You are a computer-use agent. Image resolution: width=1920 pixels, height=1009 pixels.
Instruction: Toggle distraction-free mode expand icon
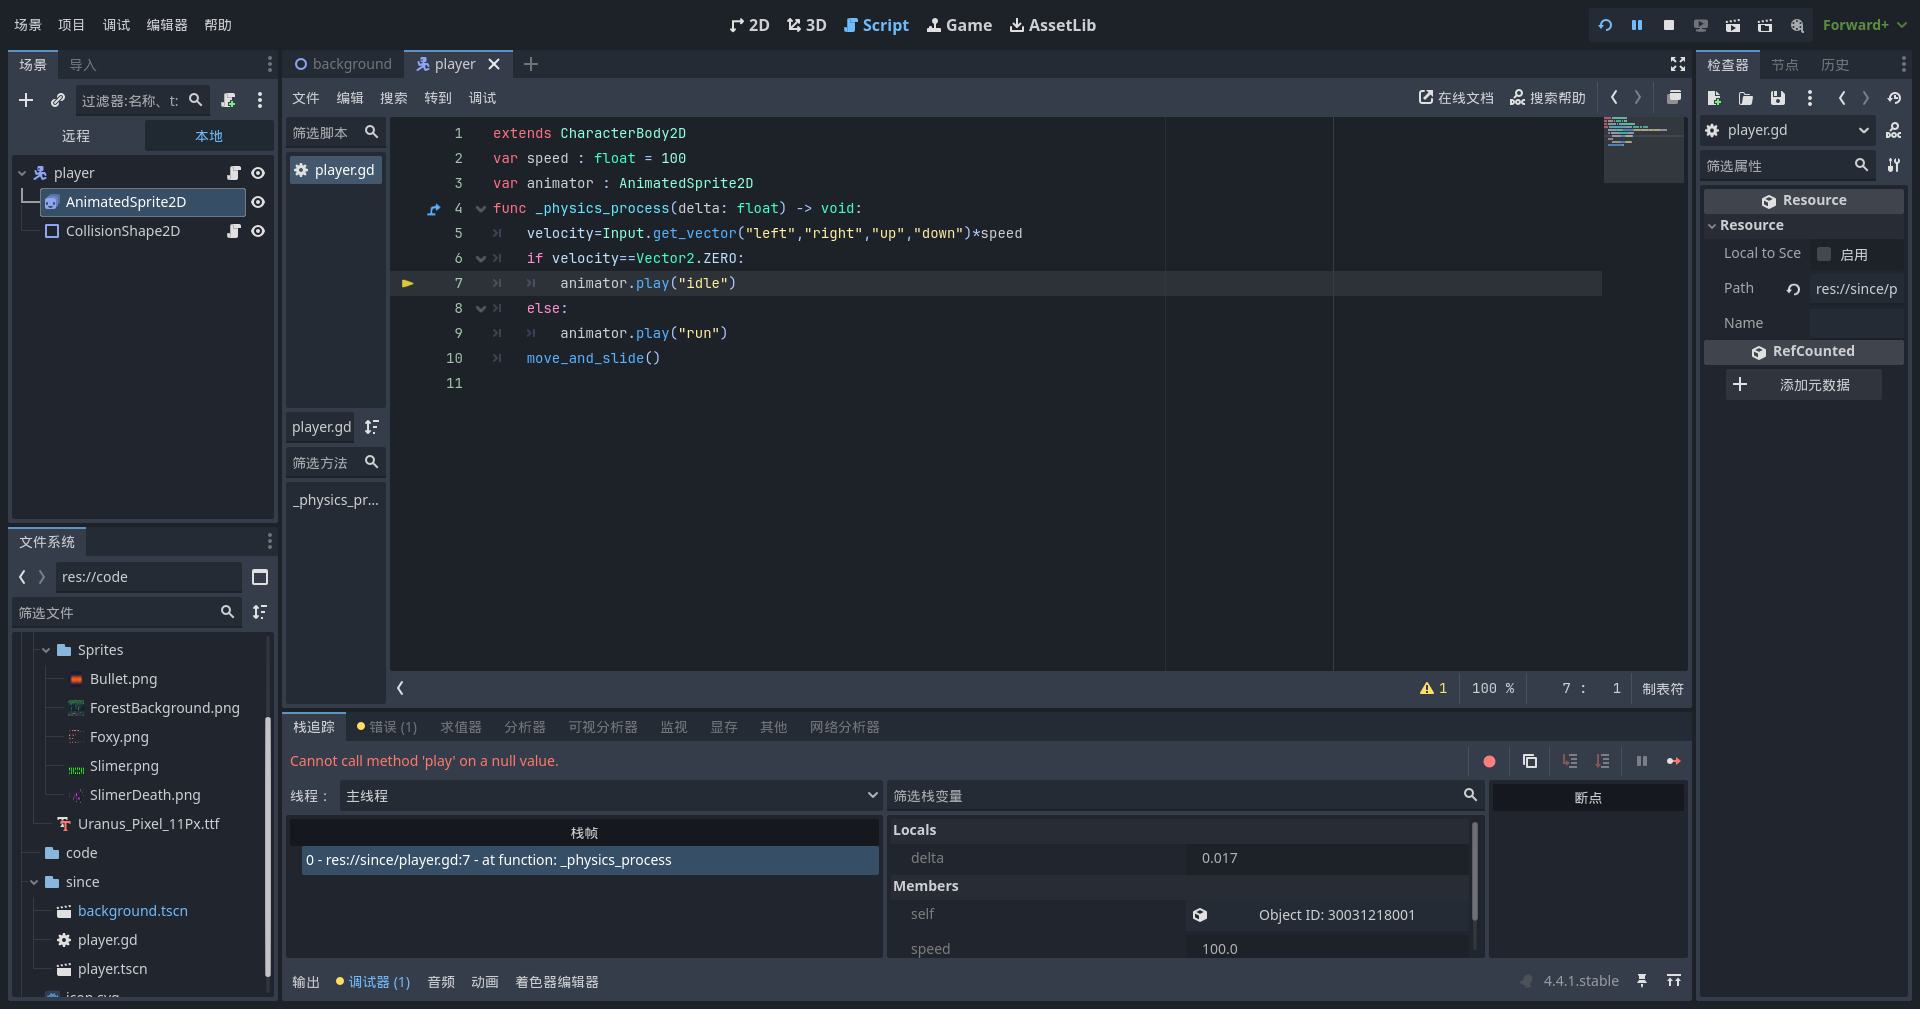click(1678, 64)
